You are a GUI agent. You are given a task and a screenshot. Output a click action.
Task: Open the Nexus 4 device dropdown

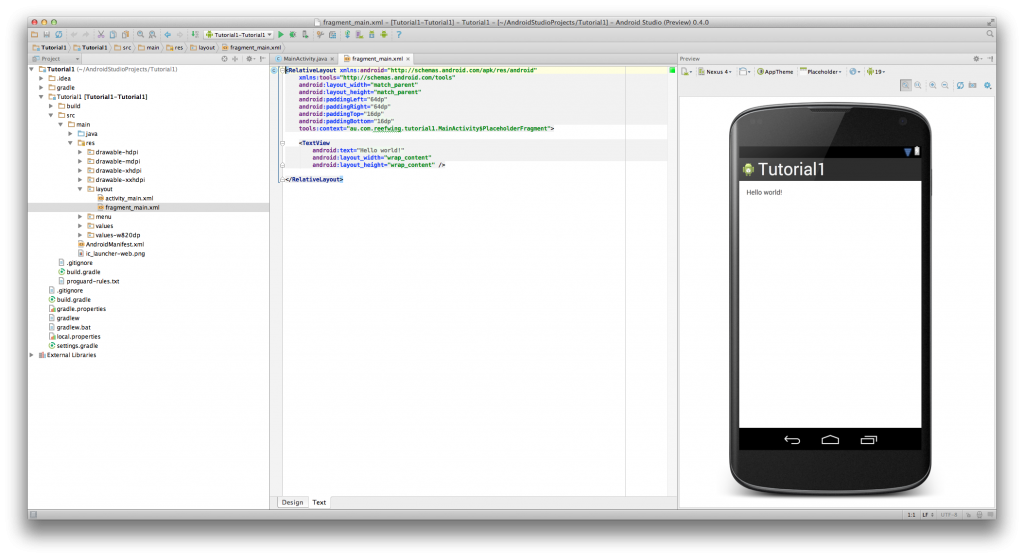pyautogui.click(x=716, y=72)
